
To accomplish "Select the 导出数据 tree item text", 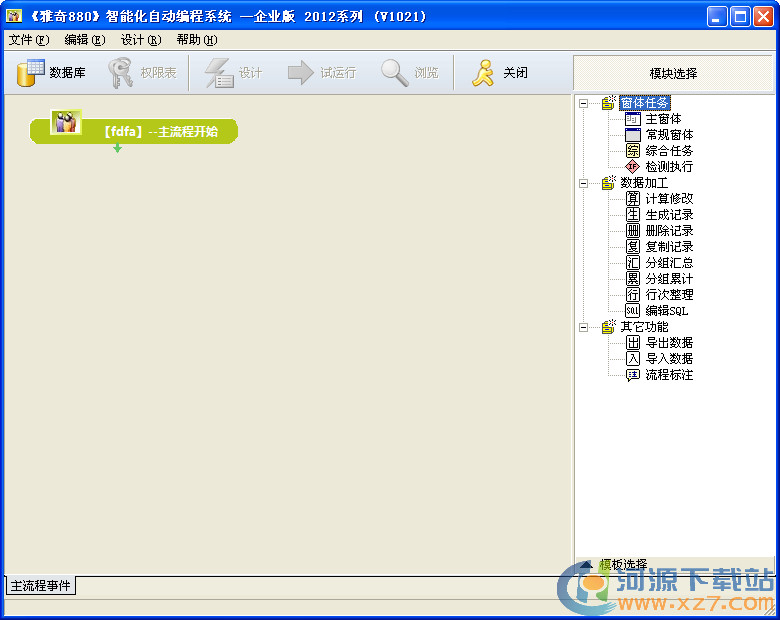I will (669, 342).
